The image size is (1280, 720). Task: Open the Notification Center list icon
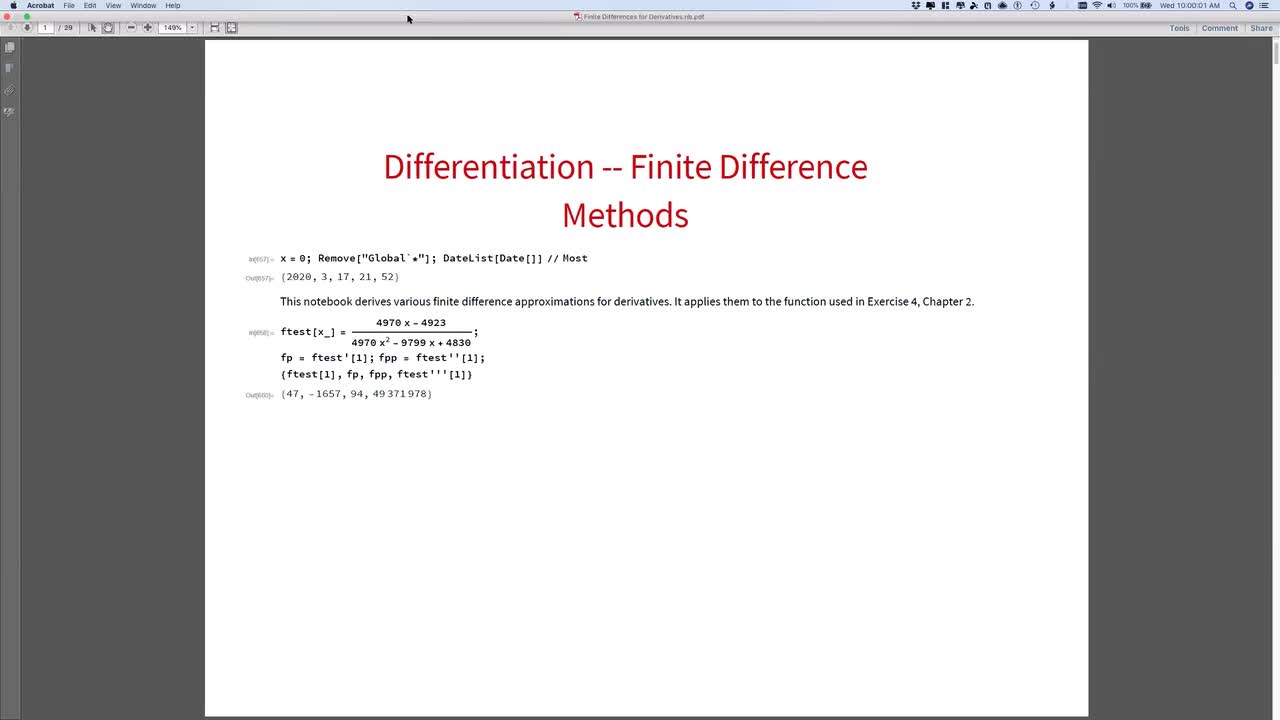(1264, 5)
